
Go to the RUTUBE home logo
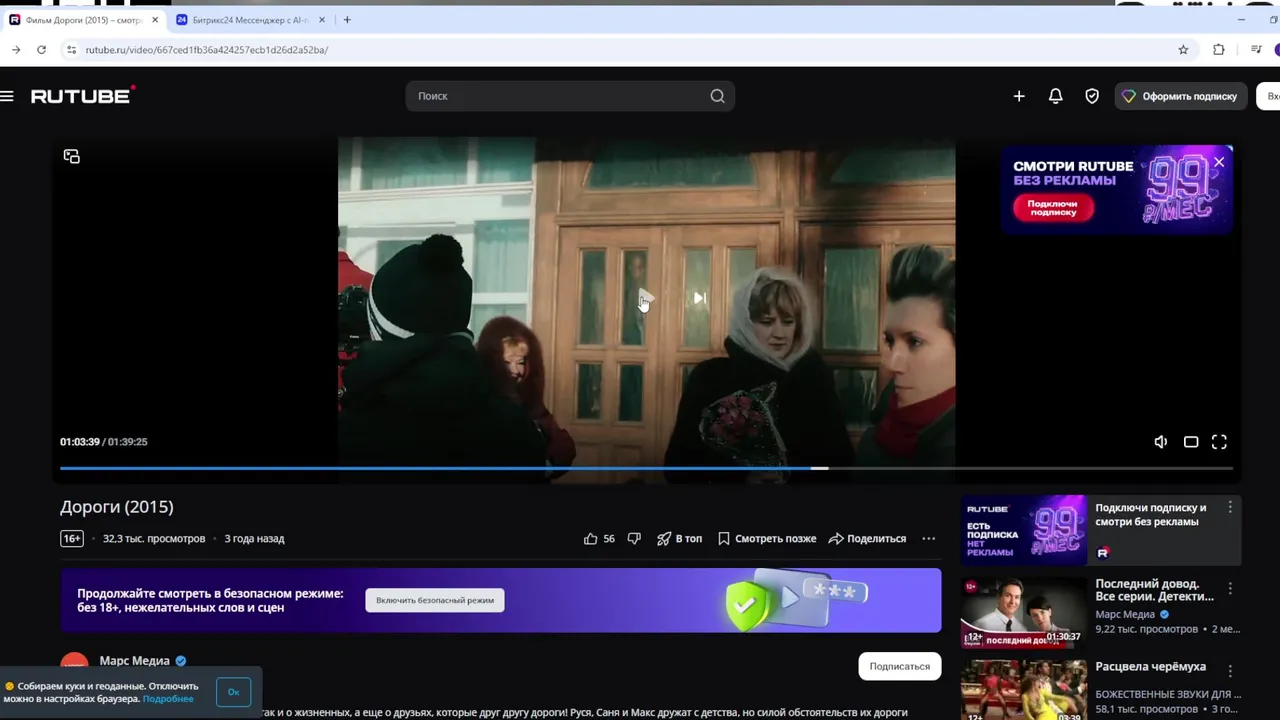[83, 95]
